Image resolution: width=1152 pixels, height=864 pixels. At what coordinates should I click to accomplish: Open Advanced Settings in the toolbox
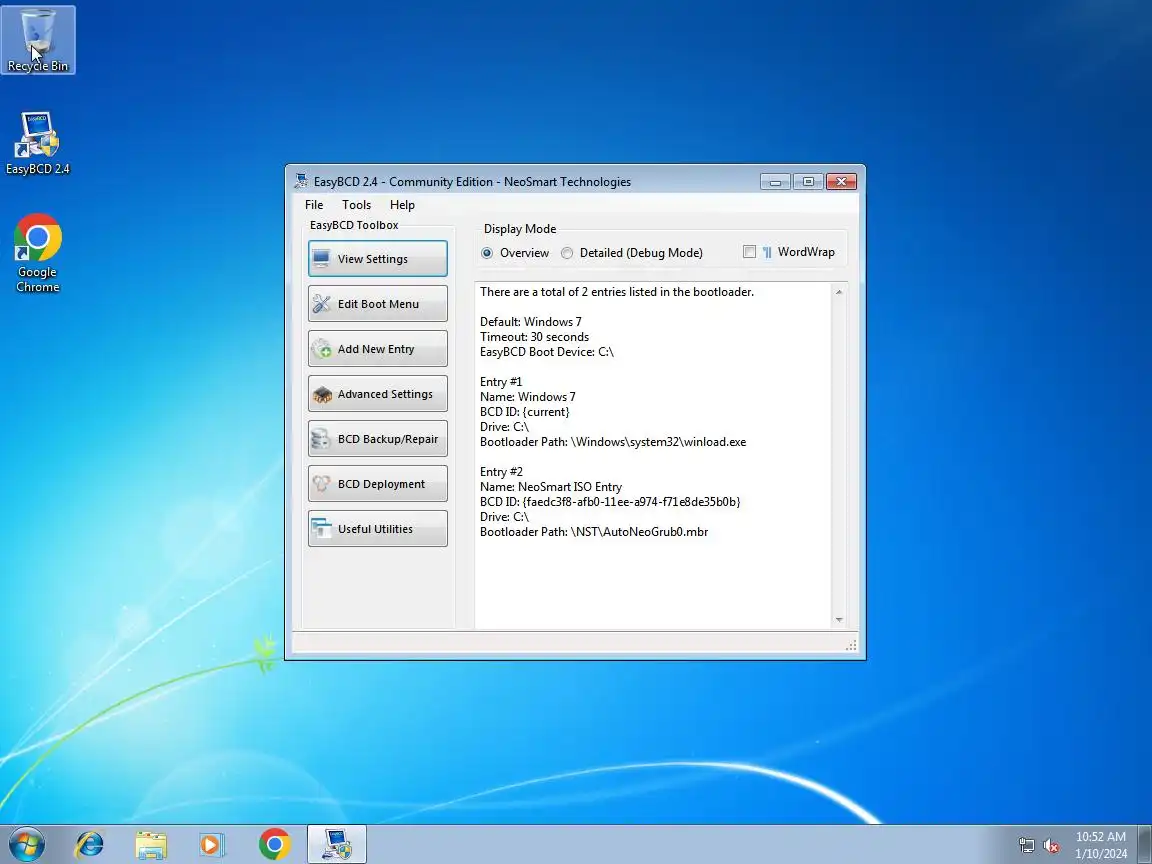point(378,394)
